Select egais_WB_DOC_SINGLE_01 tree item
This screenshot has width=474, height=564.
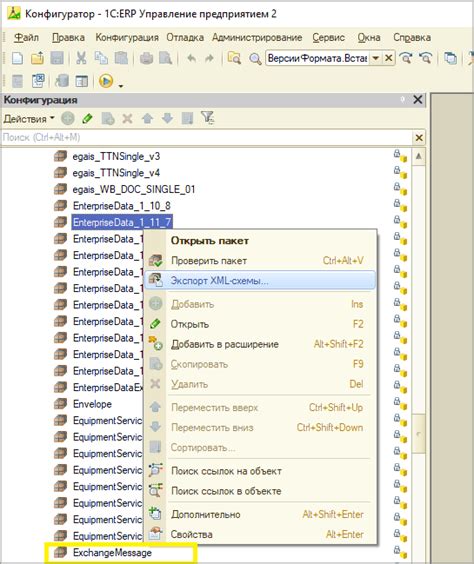tap(134, 190)
